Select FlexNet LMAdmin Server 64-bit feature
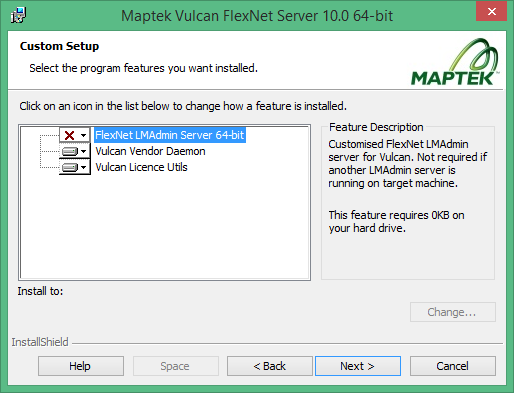Viewport: 514px width, 393px height. tap(170, 135)
